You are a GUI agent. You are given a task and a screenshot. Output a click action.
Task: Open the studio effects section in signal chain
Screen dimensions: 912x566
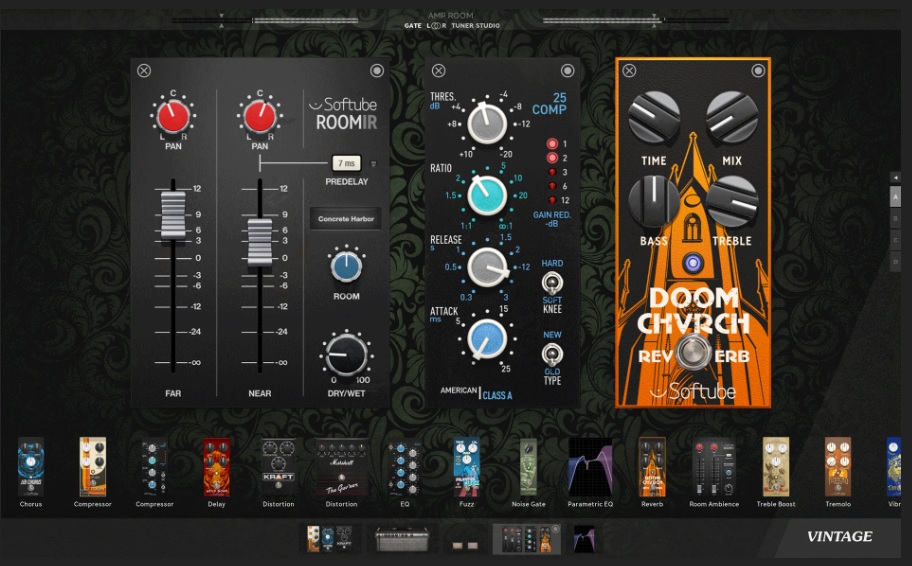point(526,538)
